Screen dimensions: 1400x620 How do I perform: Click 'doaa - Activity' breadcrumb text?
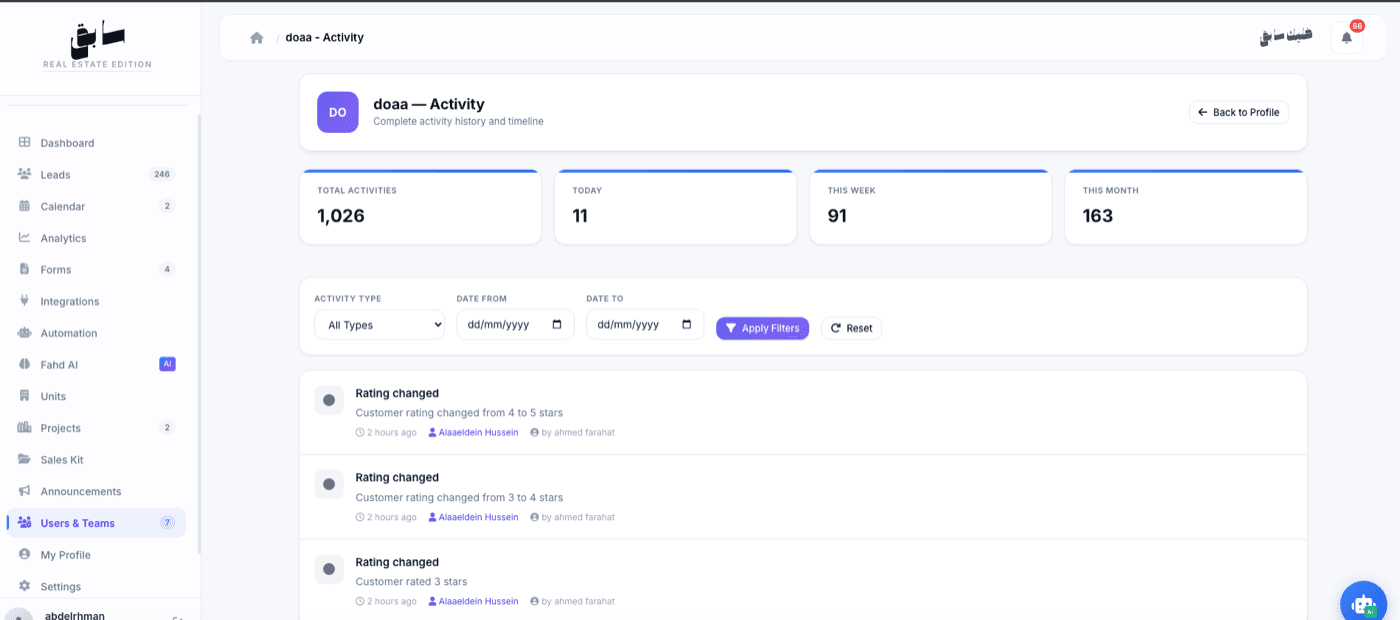point(324,38)
